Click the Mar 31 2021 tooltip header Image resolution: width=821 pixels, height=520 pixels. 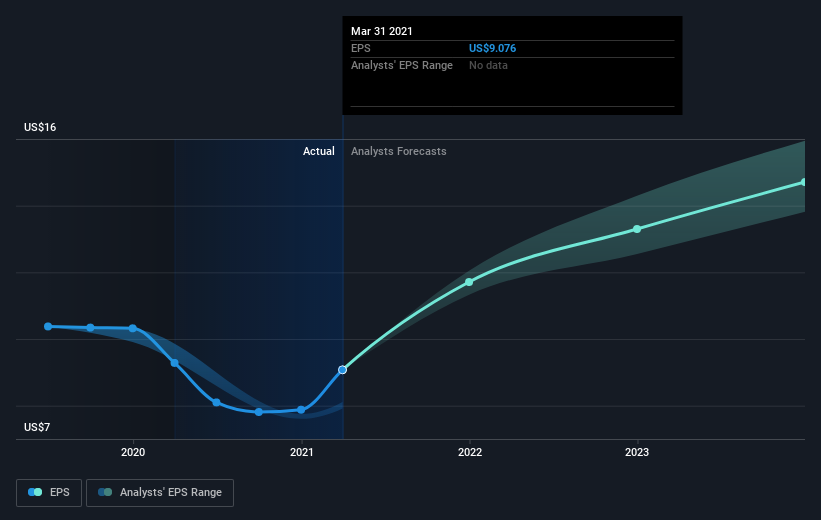coord(382,31)
